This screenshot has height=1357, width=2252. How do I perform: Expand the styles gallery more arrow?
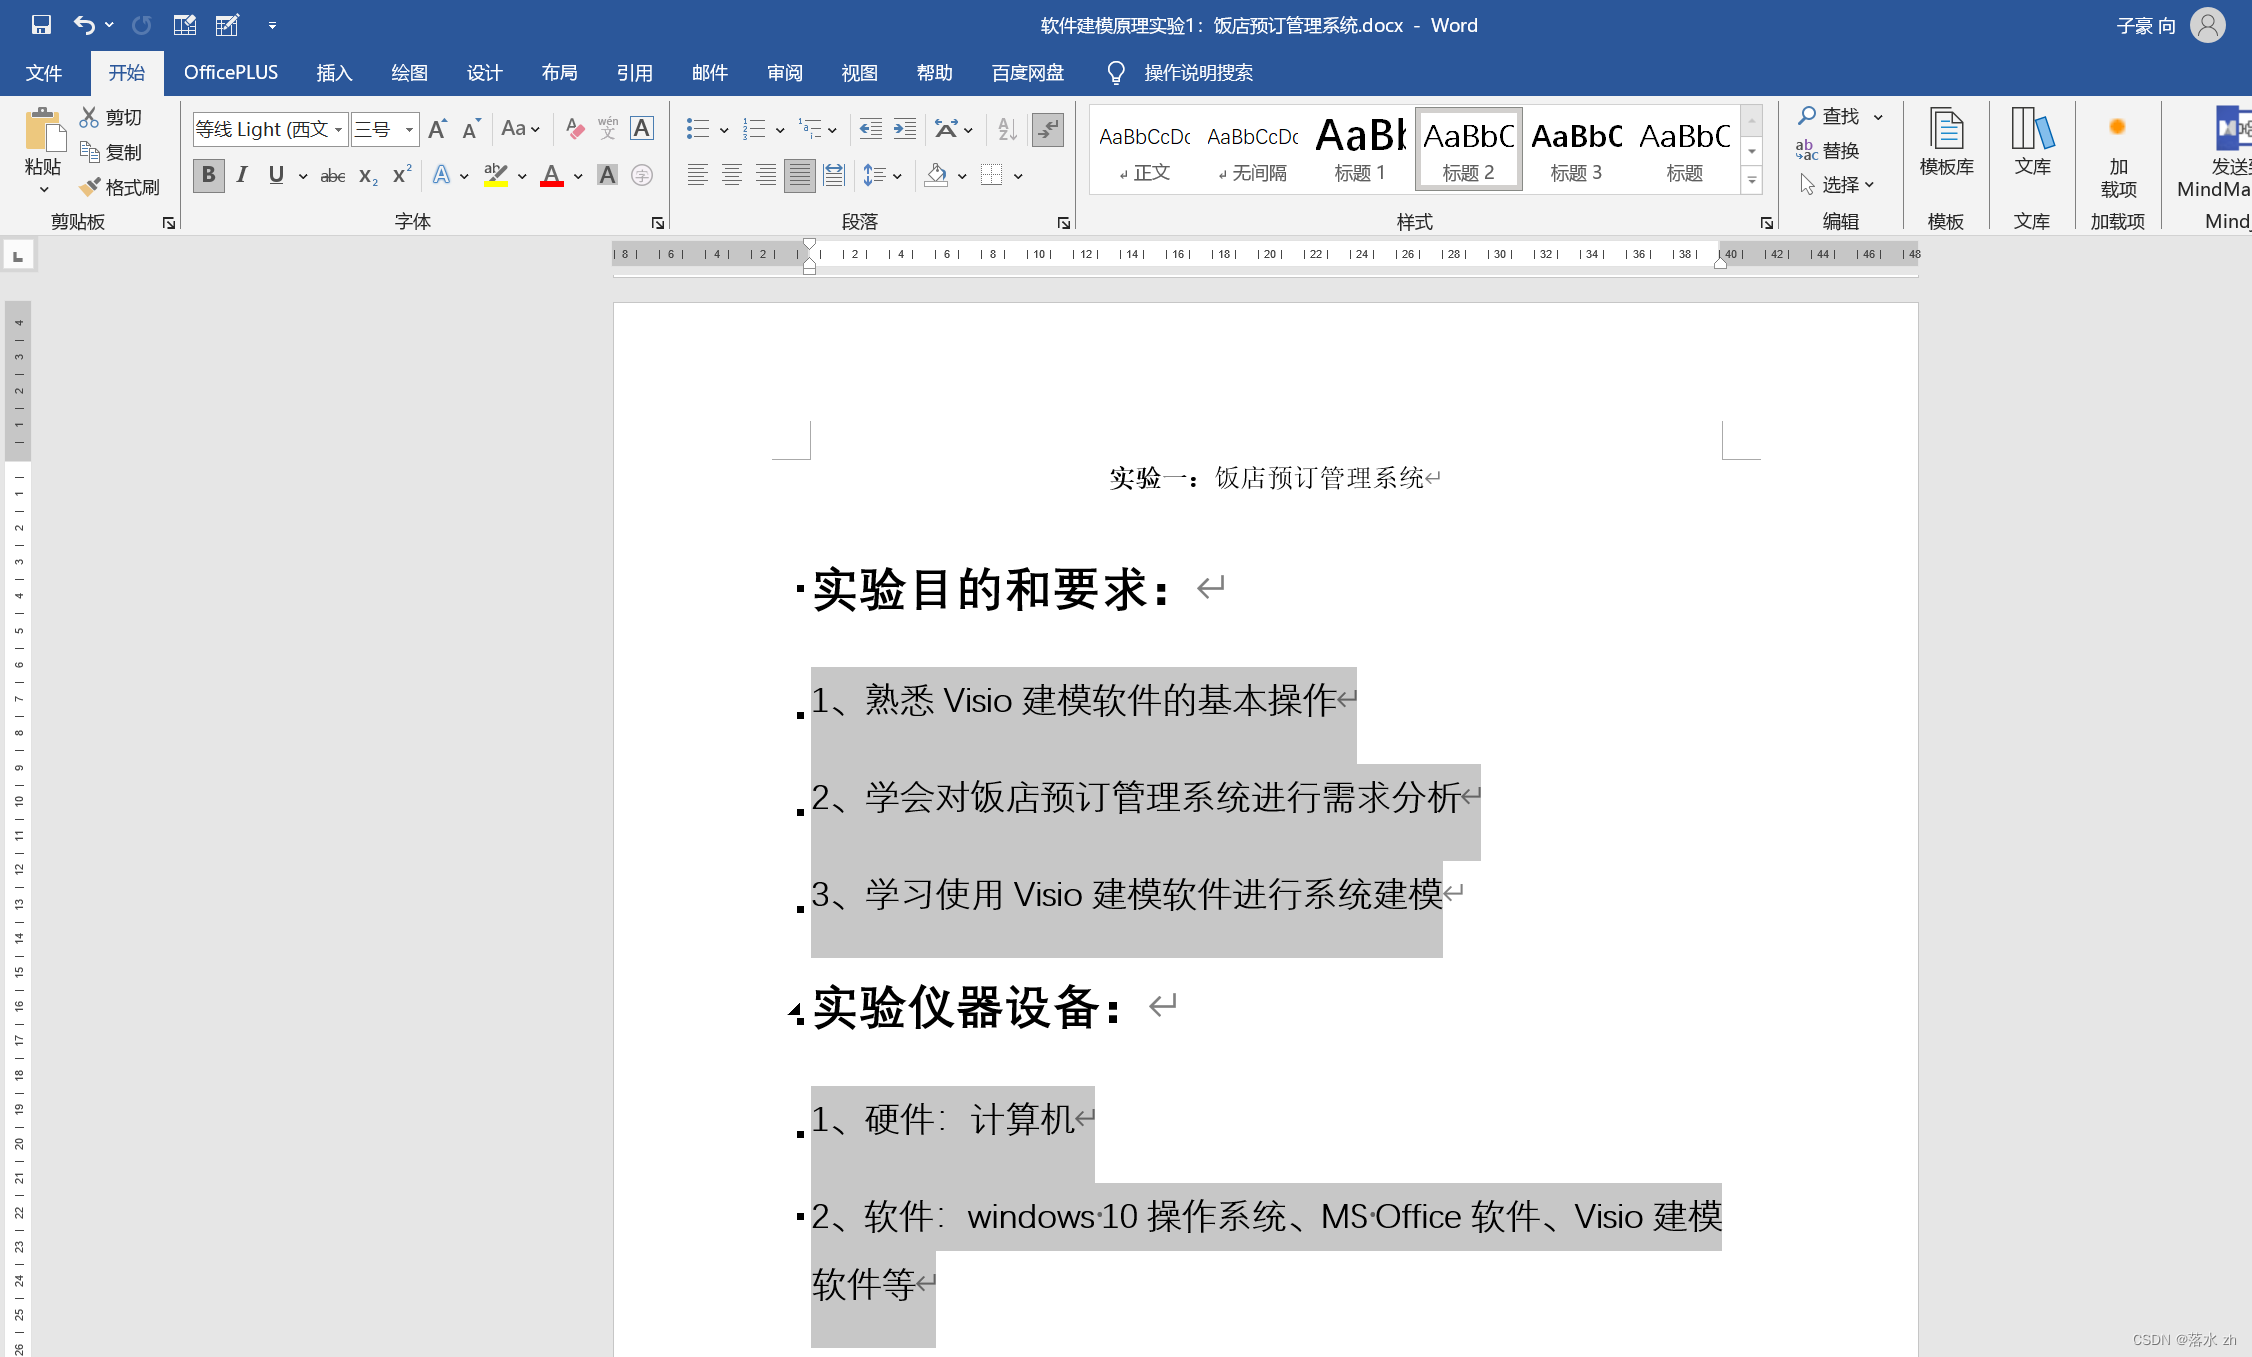1752,181
